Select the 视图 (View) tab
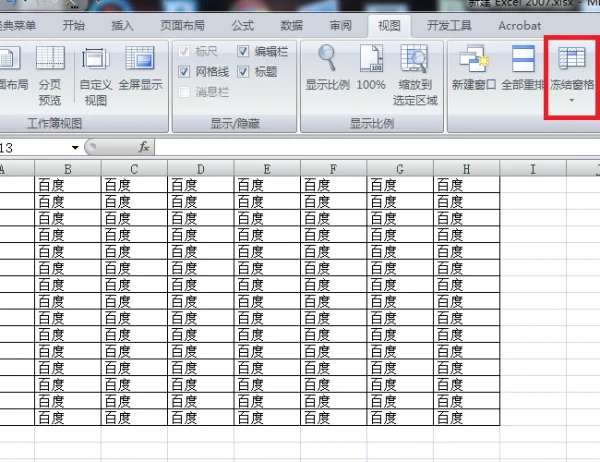This screenshot has width=600, height=462. tap(389, 26)
